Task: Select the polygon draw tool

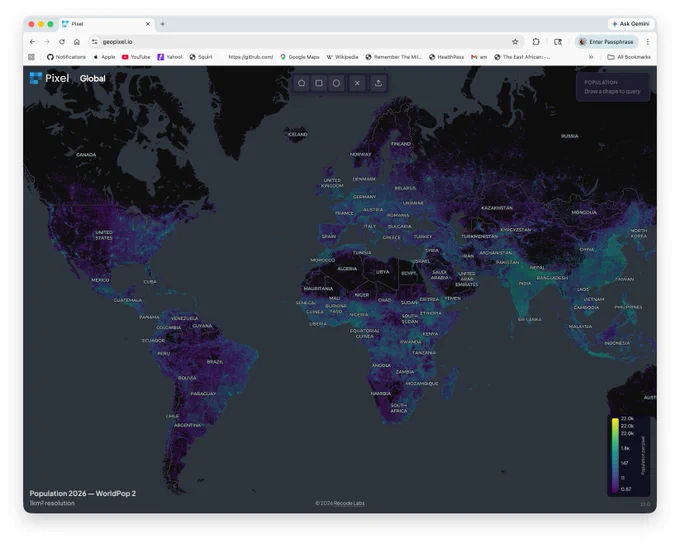Action: tap(301, 83)
